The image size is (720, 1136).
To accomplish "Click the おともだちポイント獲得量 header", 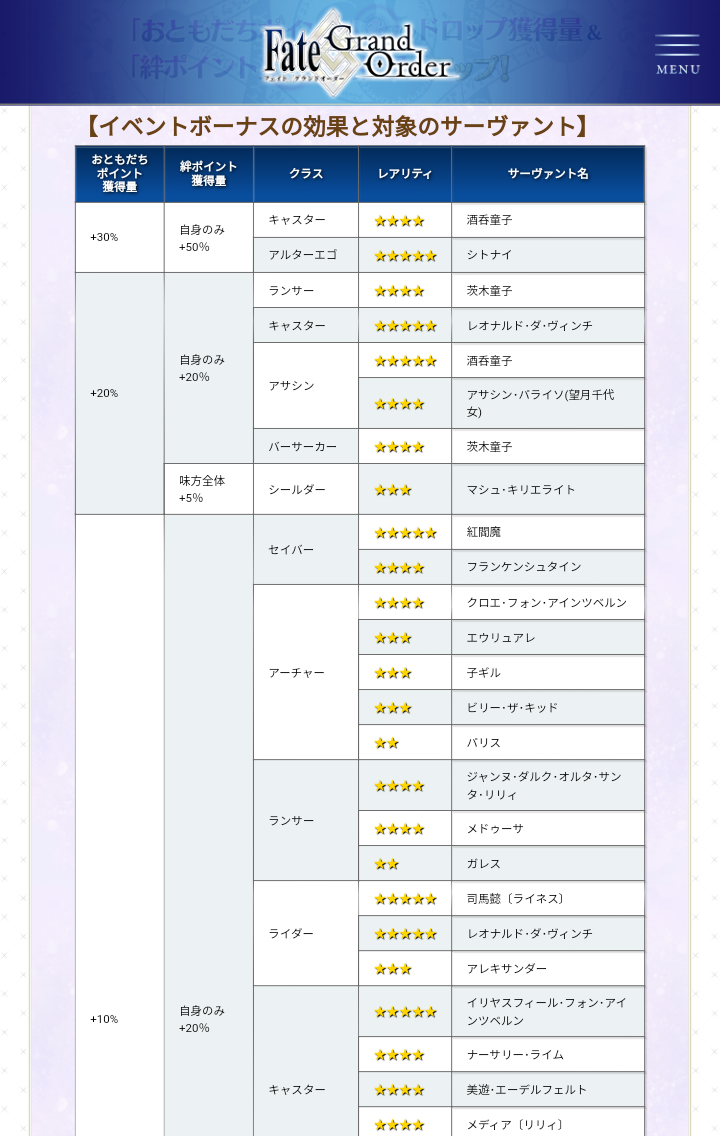I will 120,174.
